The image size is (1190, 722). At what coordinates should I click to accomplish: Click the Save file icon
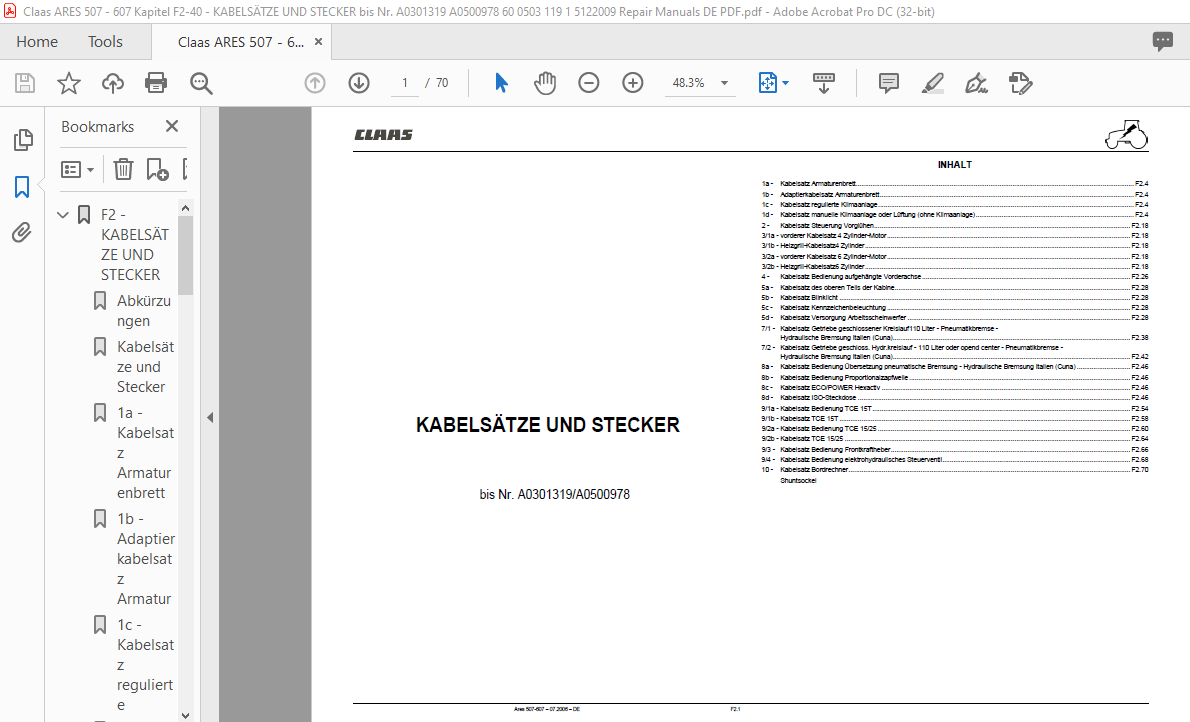[25, 83]
